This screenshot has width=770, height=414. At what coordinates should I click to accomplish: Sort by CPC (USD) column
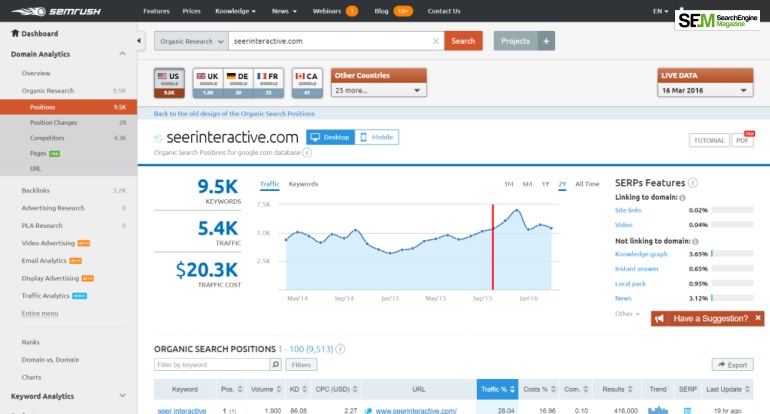pos(336,389)
